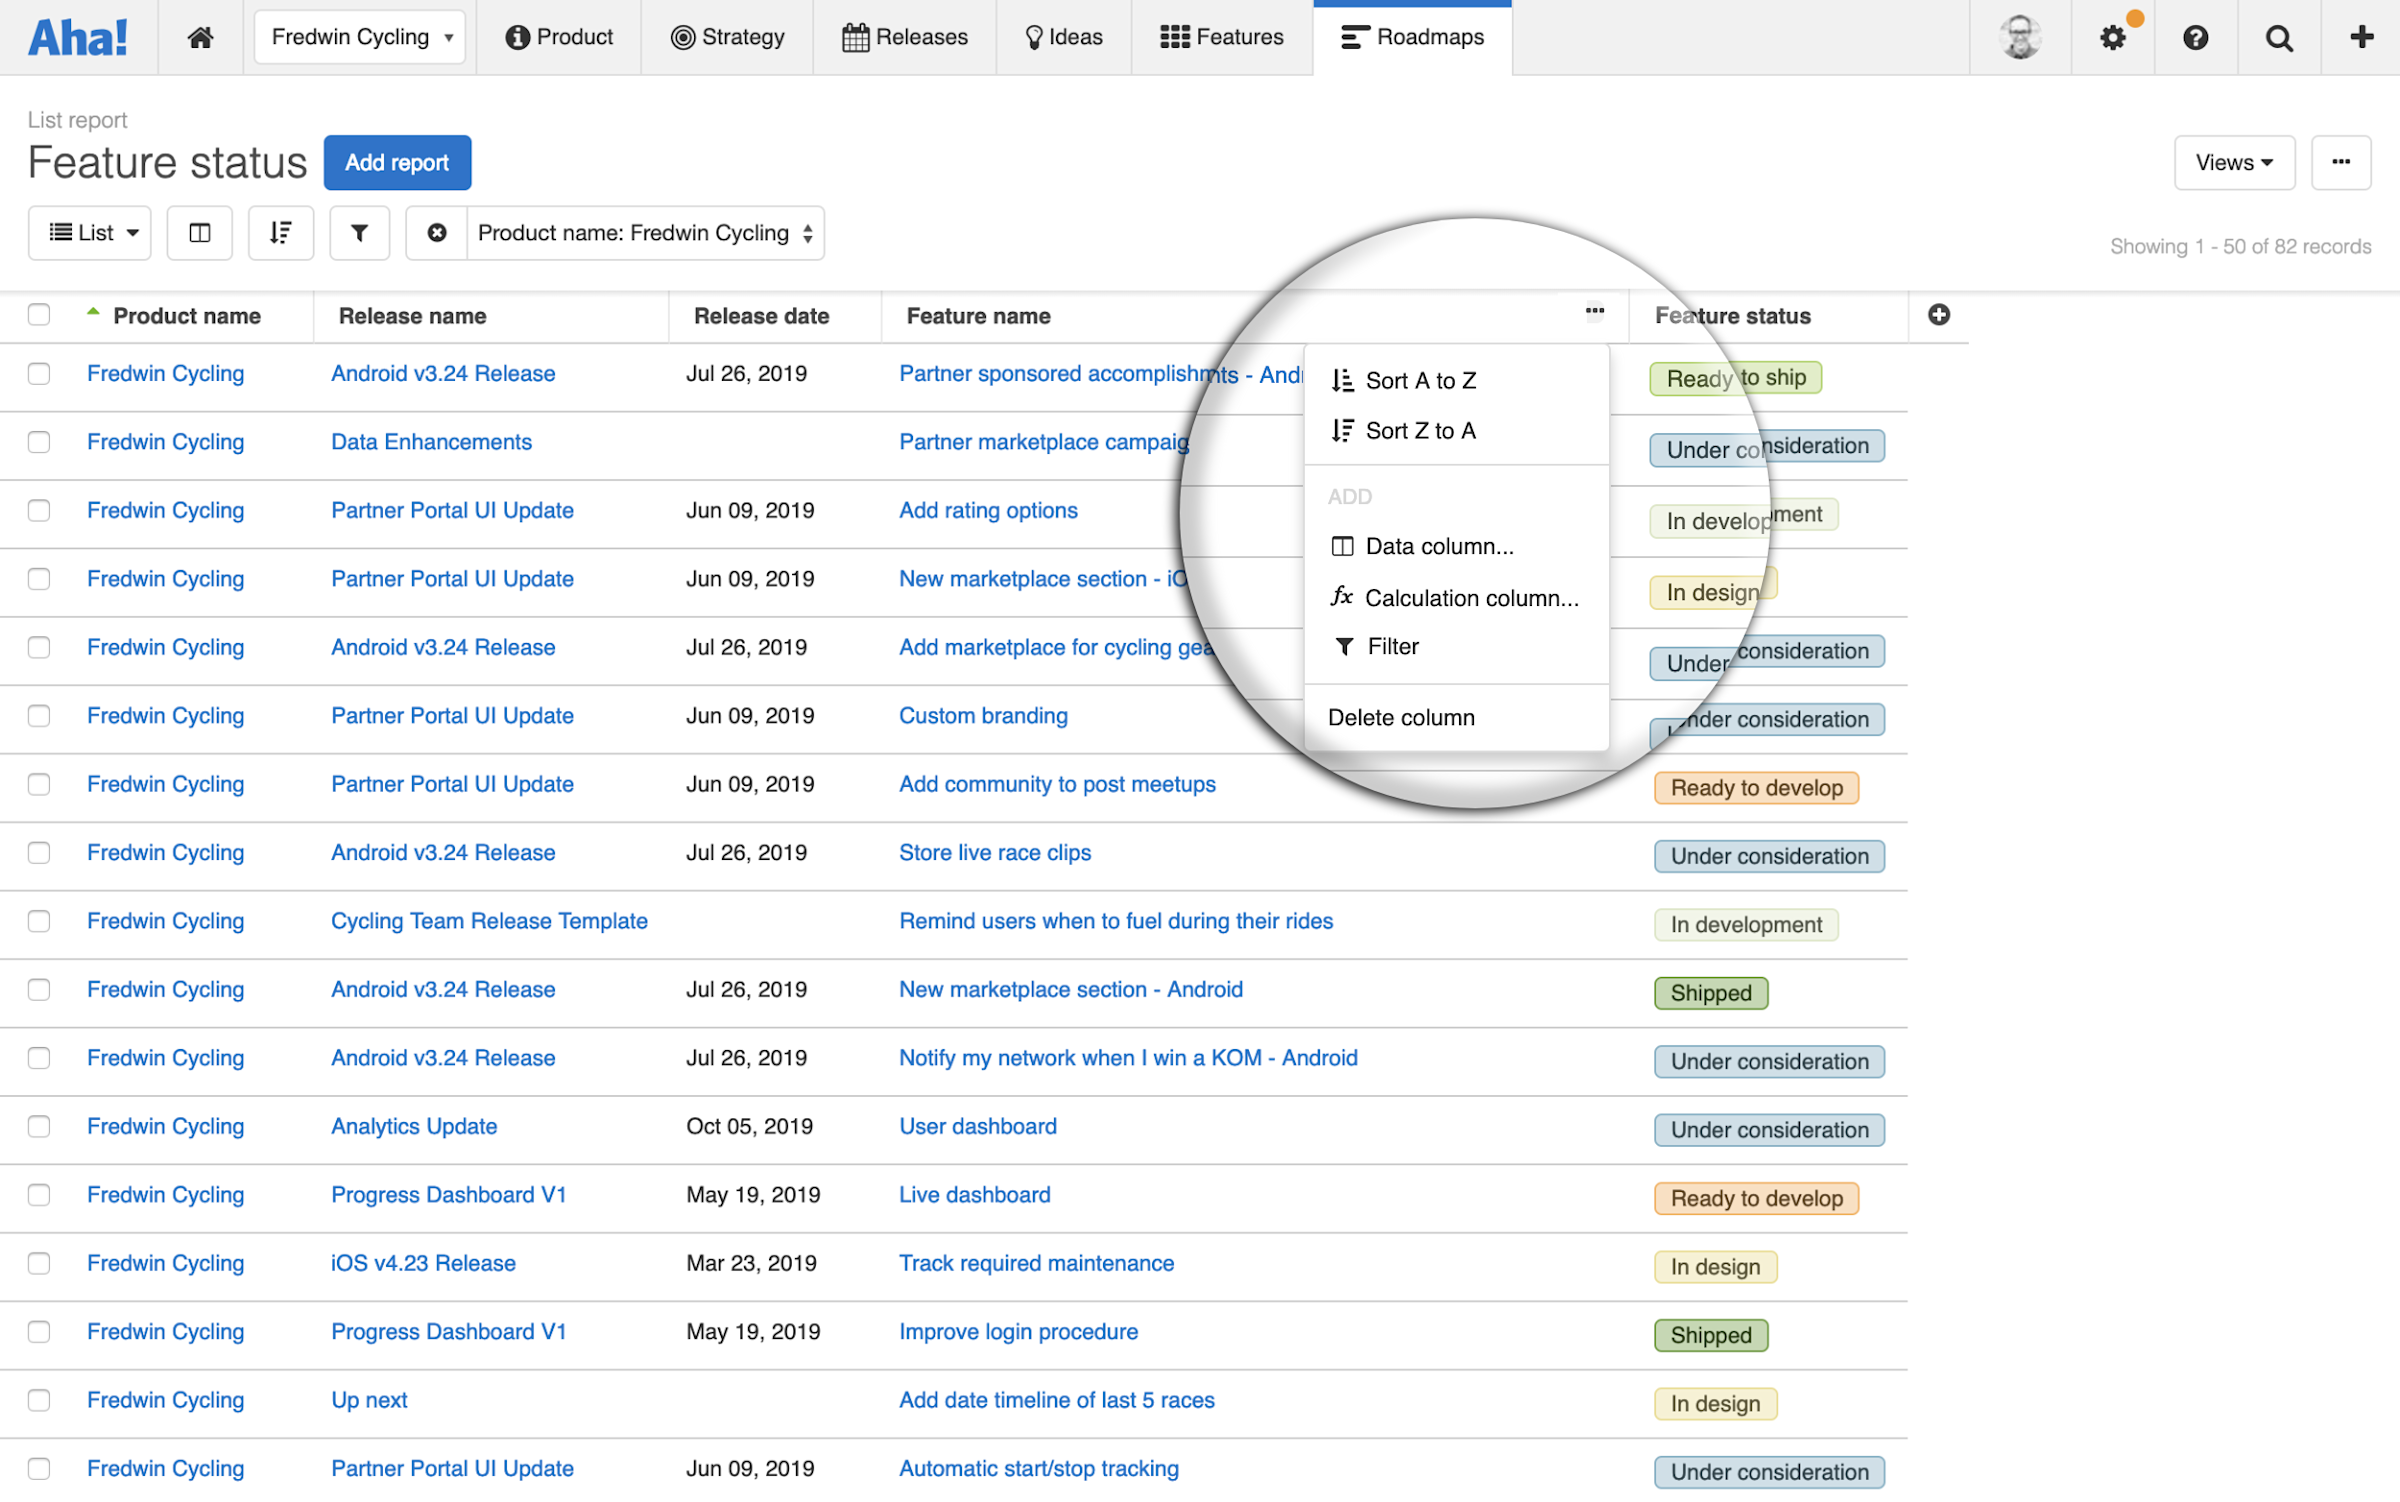Click the filter funnel icon in toolbar

[359, 233]
